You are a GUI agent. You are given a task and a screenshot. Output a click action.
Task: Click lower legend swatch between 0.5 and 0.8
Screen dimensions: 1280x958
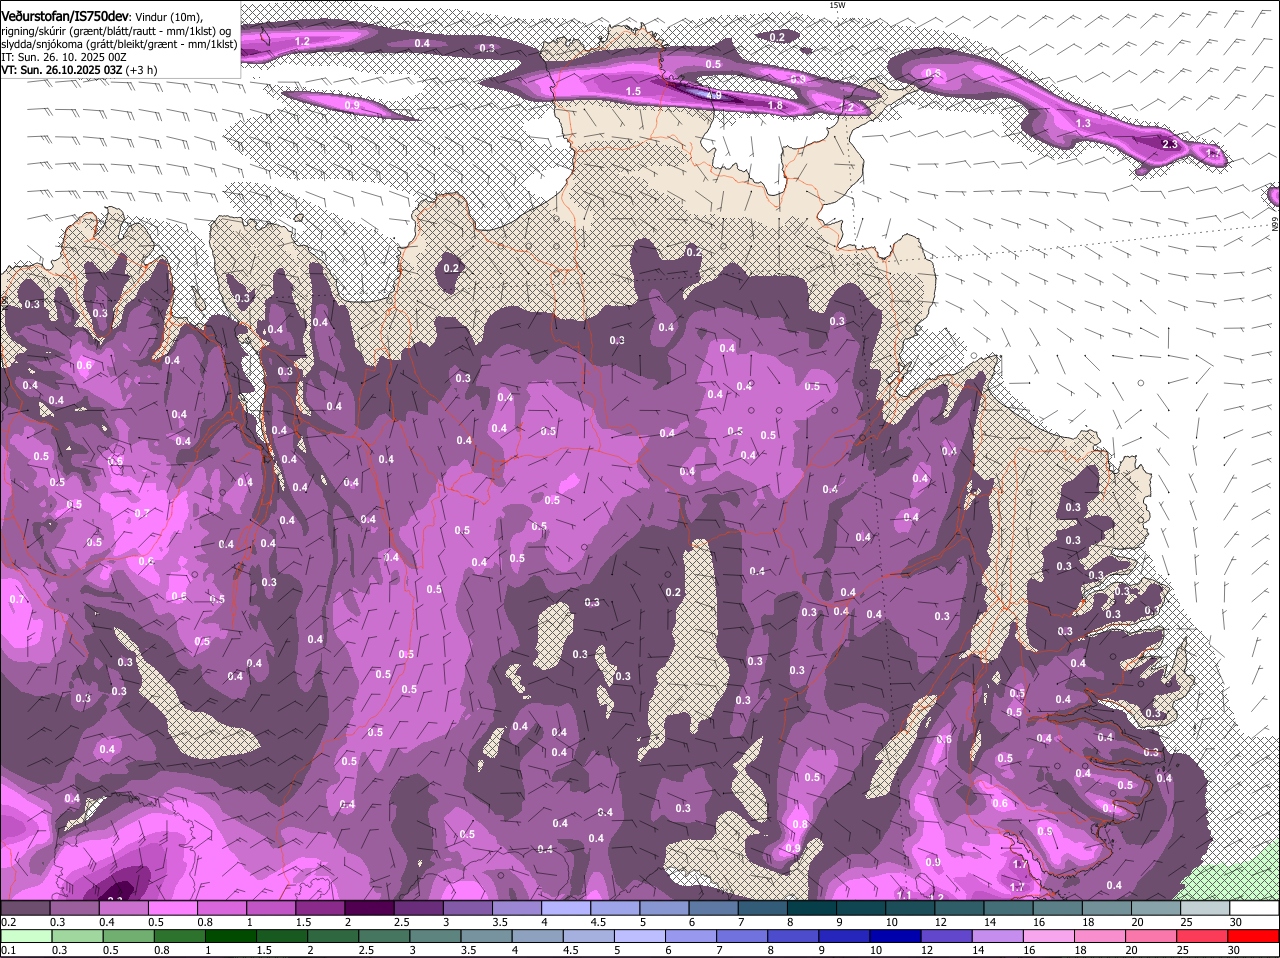click(x=129, y=936)
